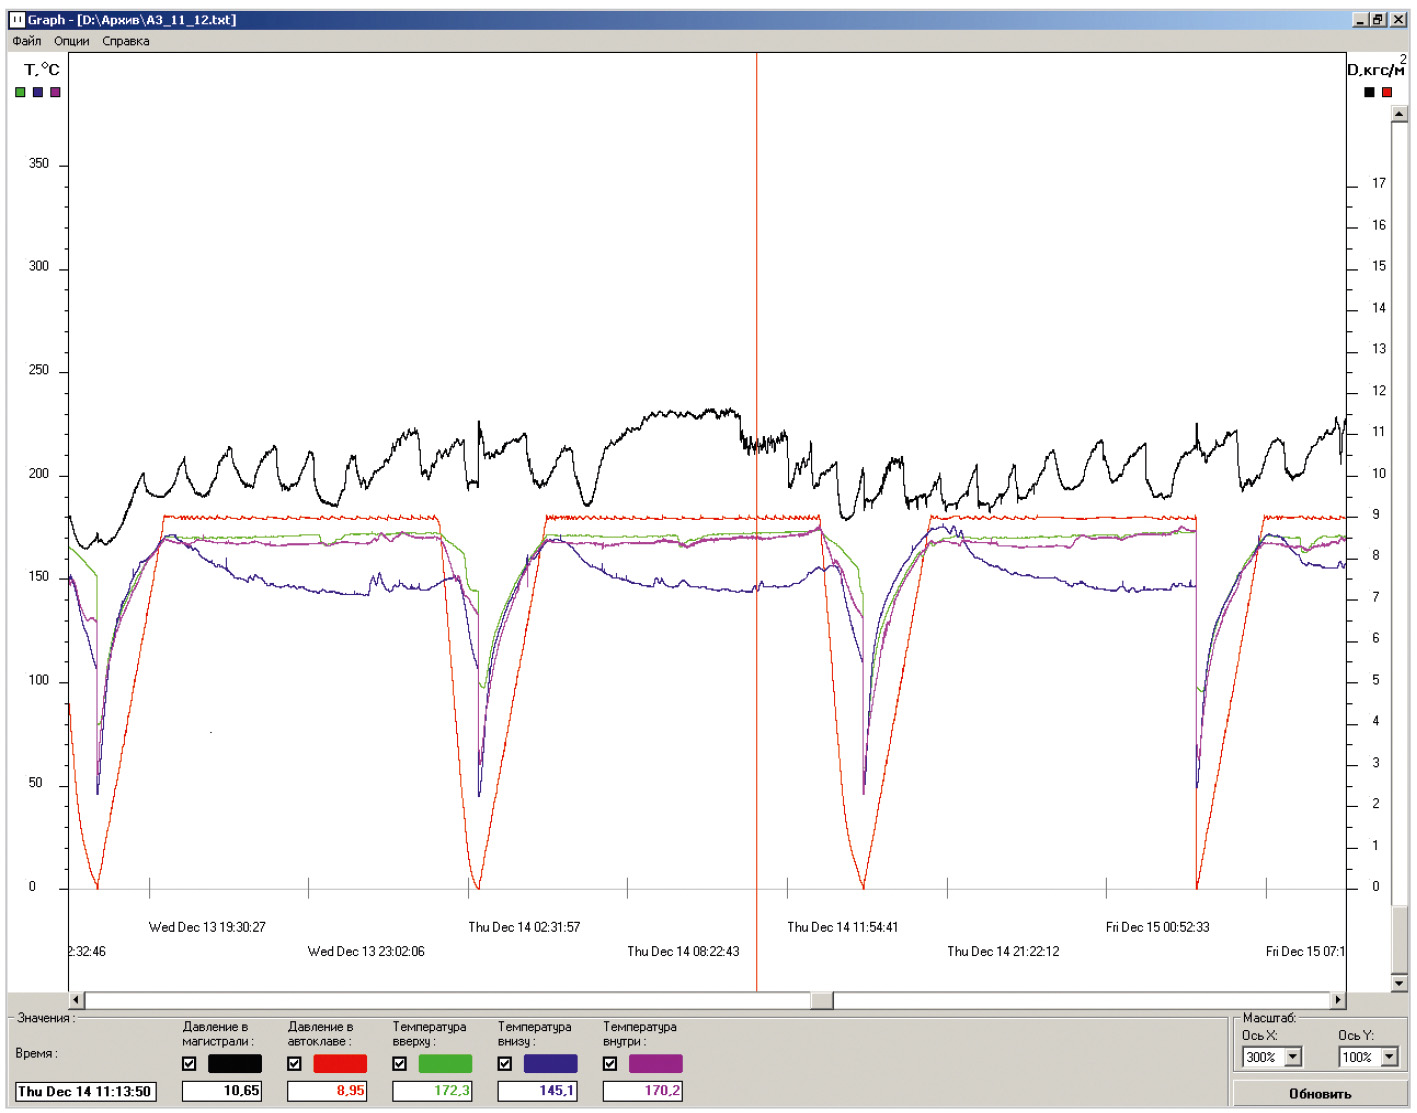
Task: Click the horizontal scrollbar thumb
Action: [822, 1000]
